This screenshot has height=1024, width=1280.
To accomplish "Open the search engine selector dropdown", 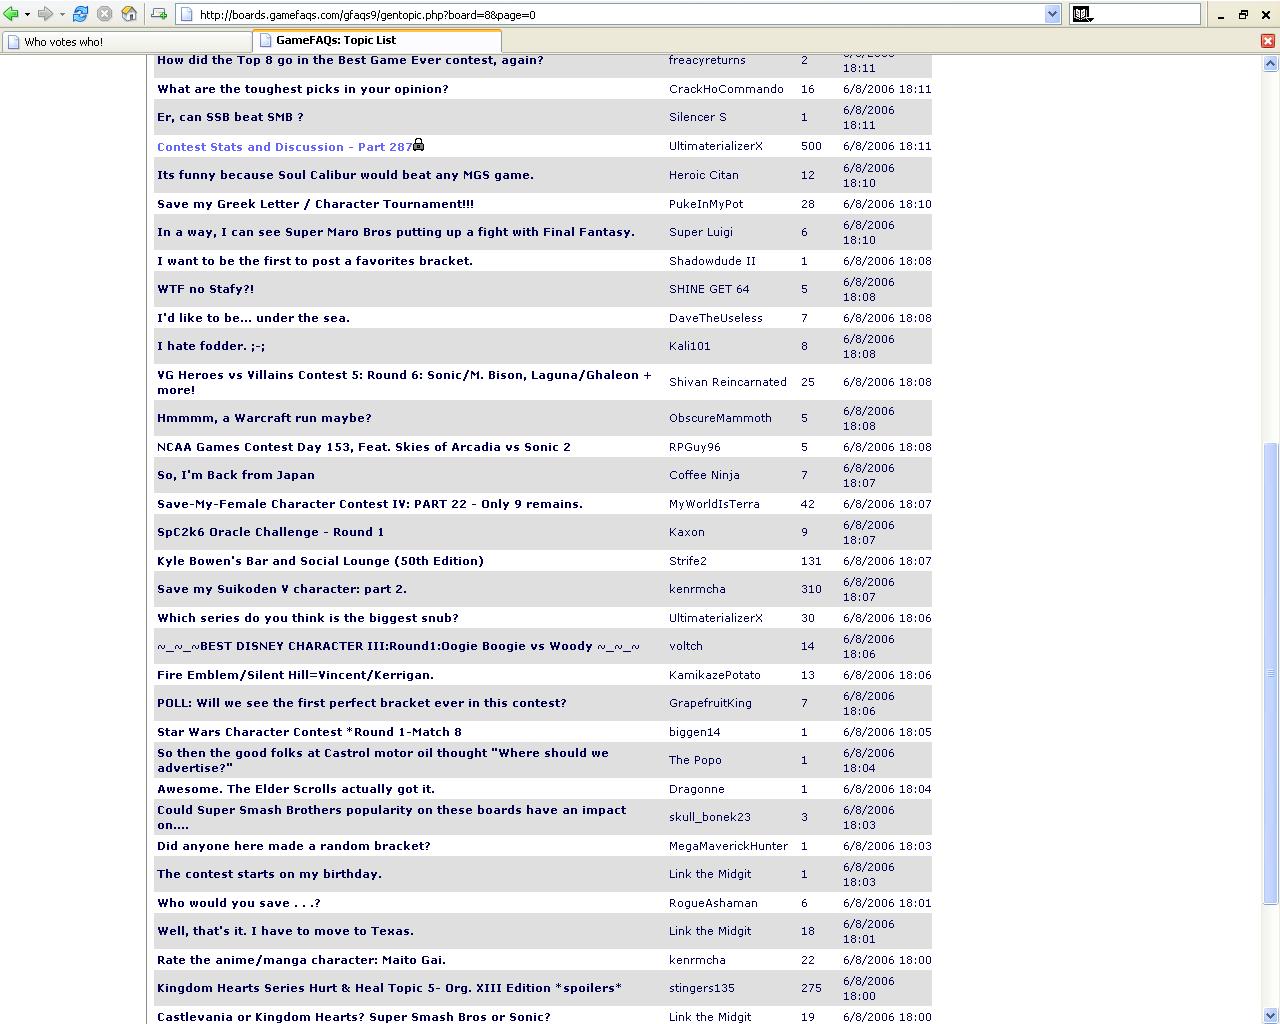I will (x=1083, y=15).
